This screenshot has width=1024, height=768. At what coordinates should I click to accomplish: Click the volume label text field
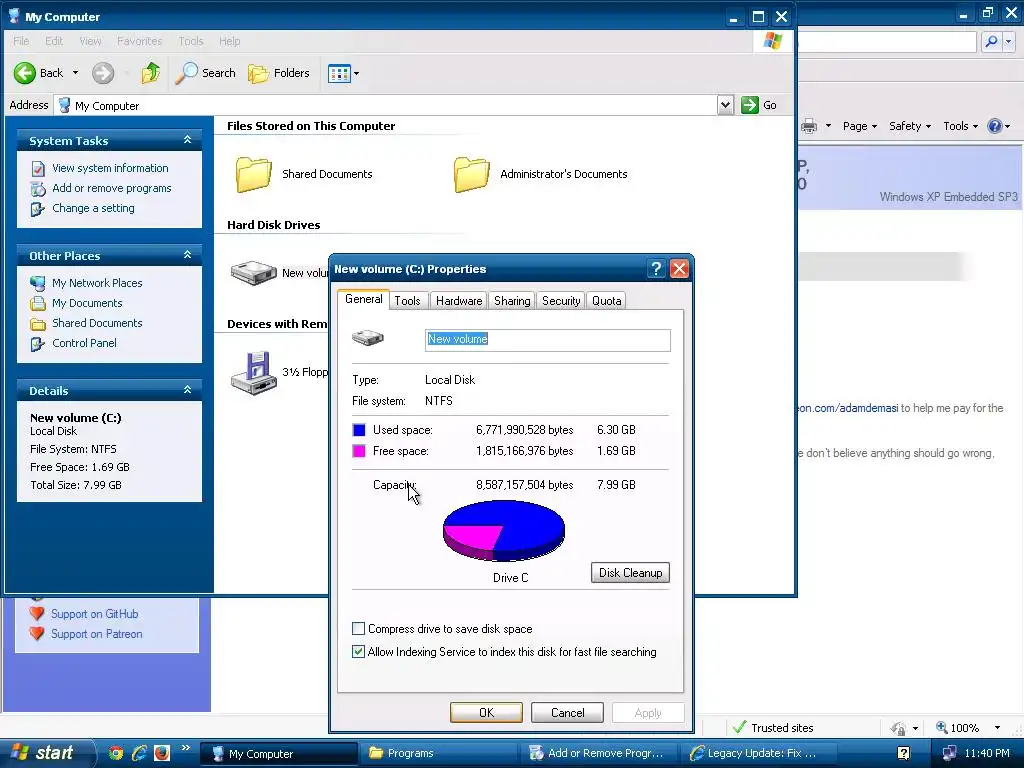[547, 340]
